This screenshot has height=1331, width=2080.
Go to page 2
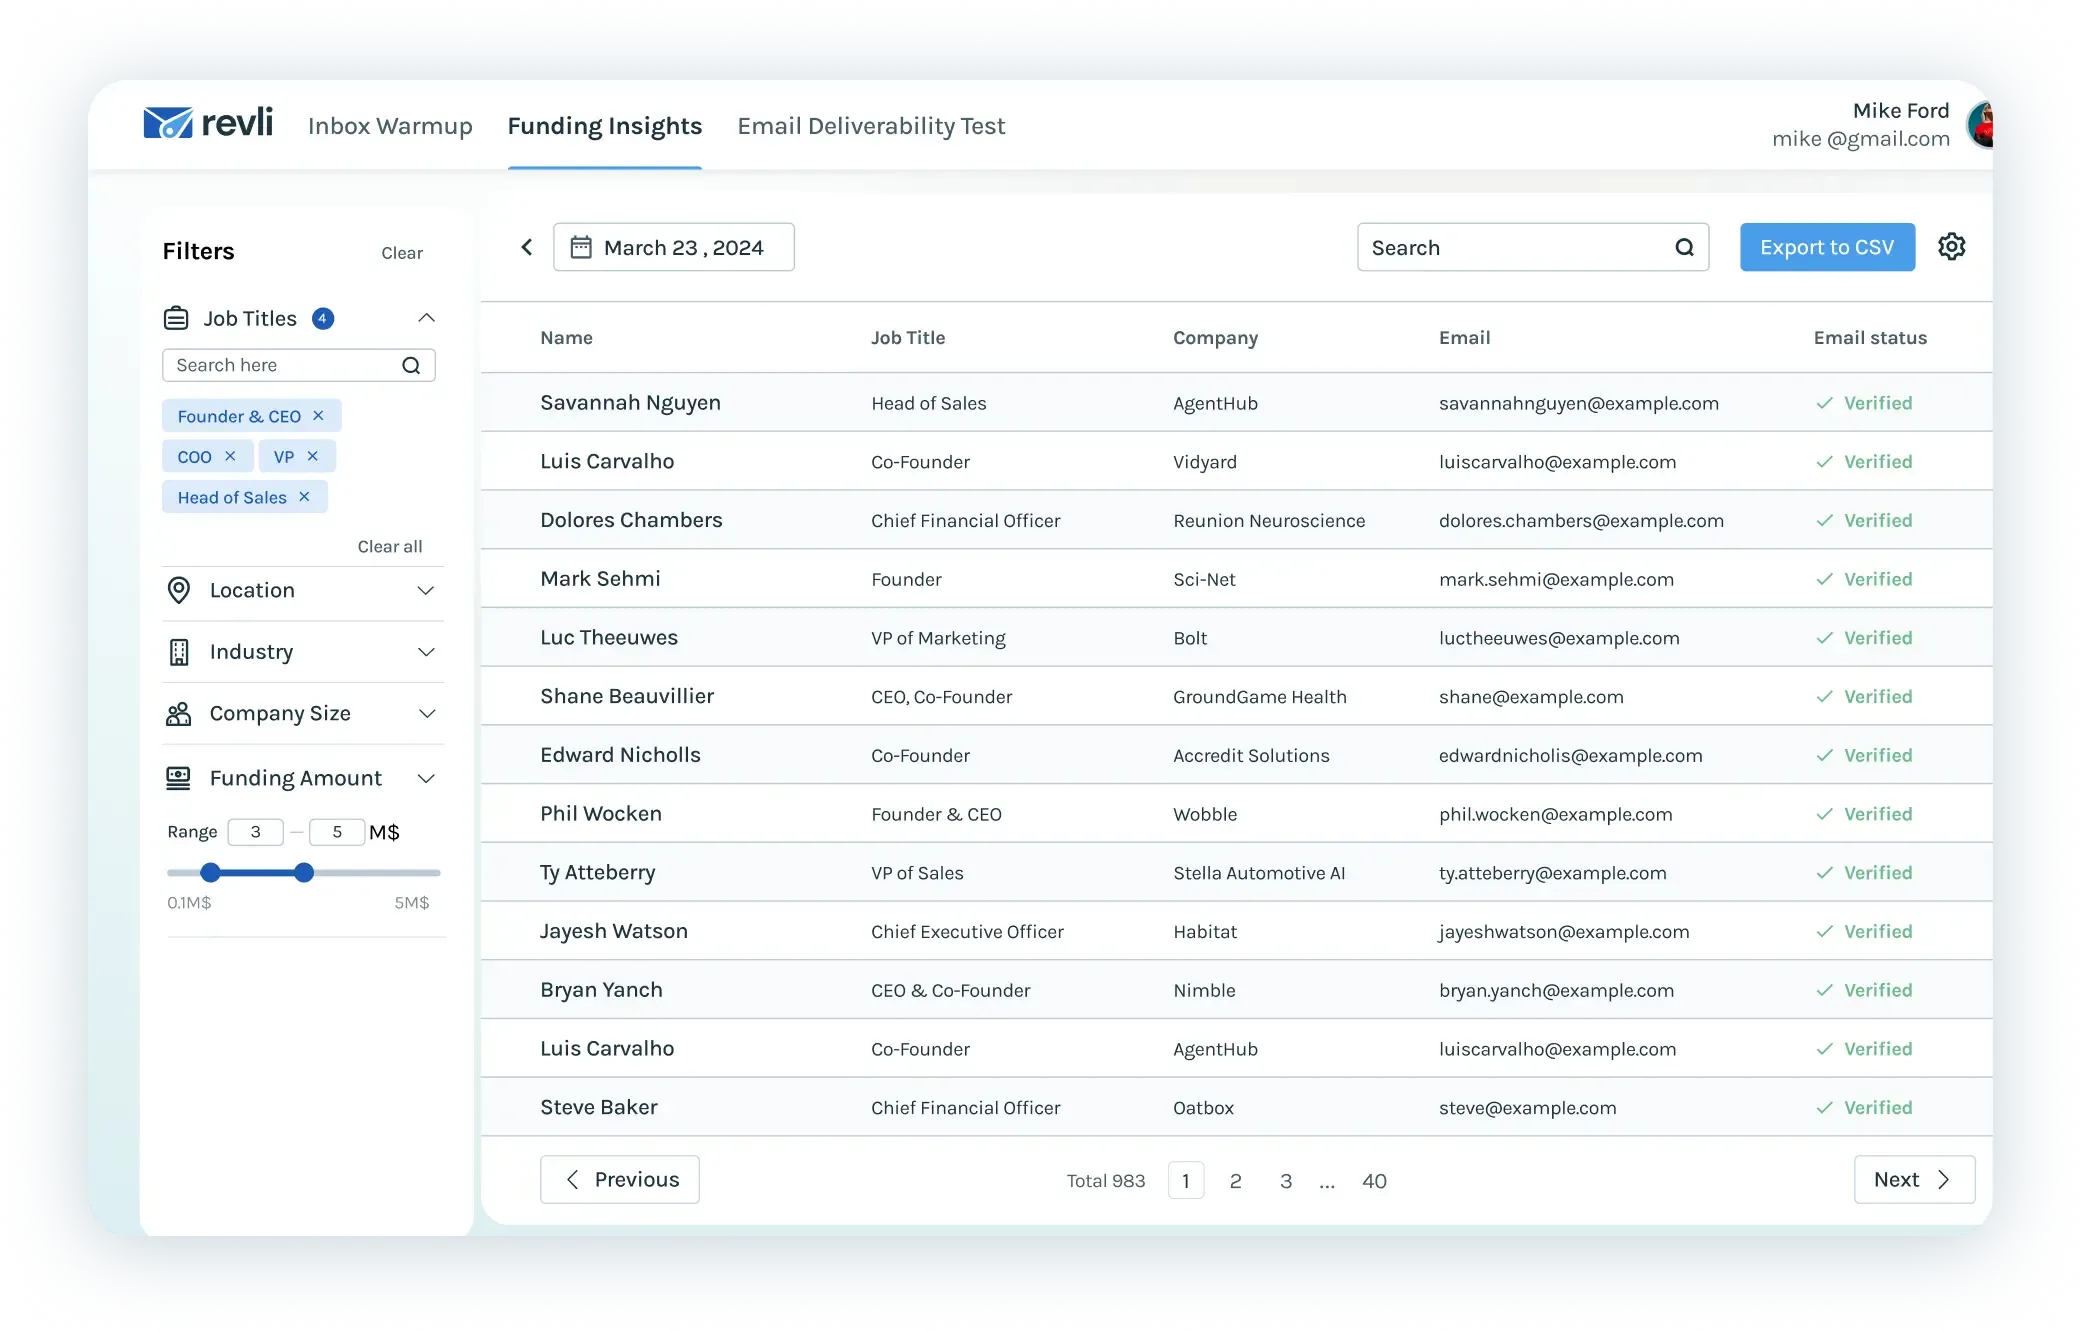click(x=1236, y=1181)
